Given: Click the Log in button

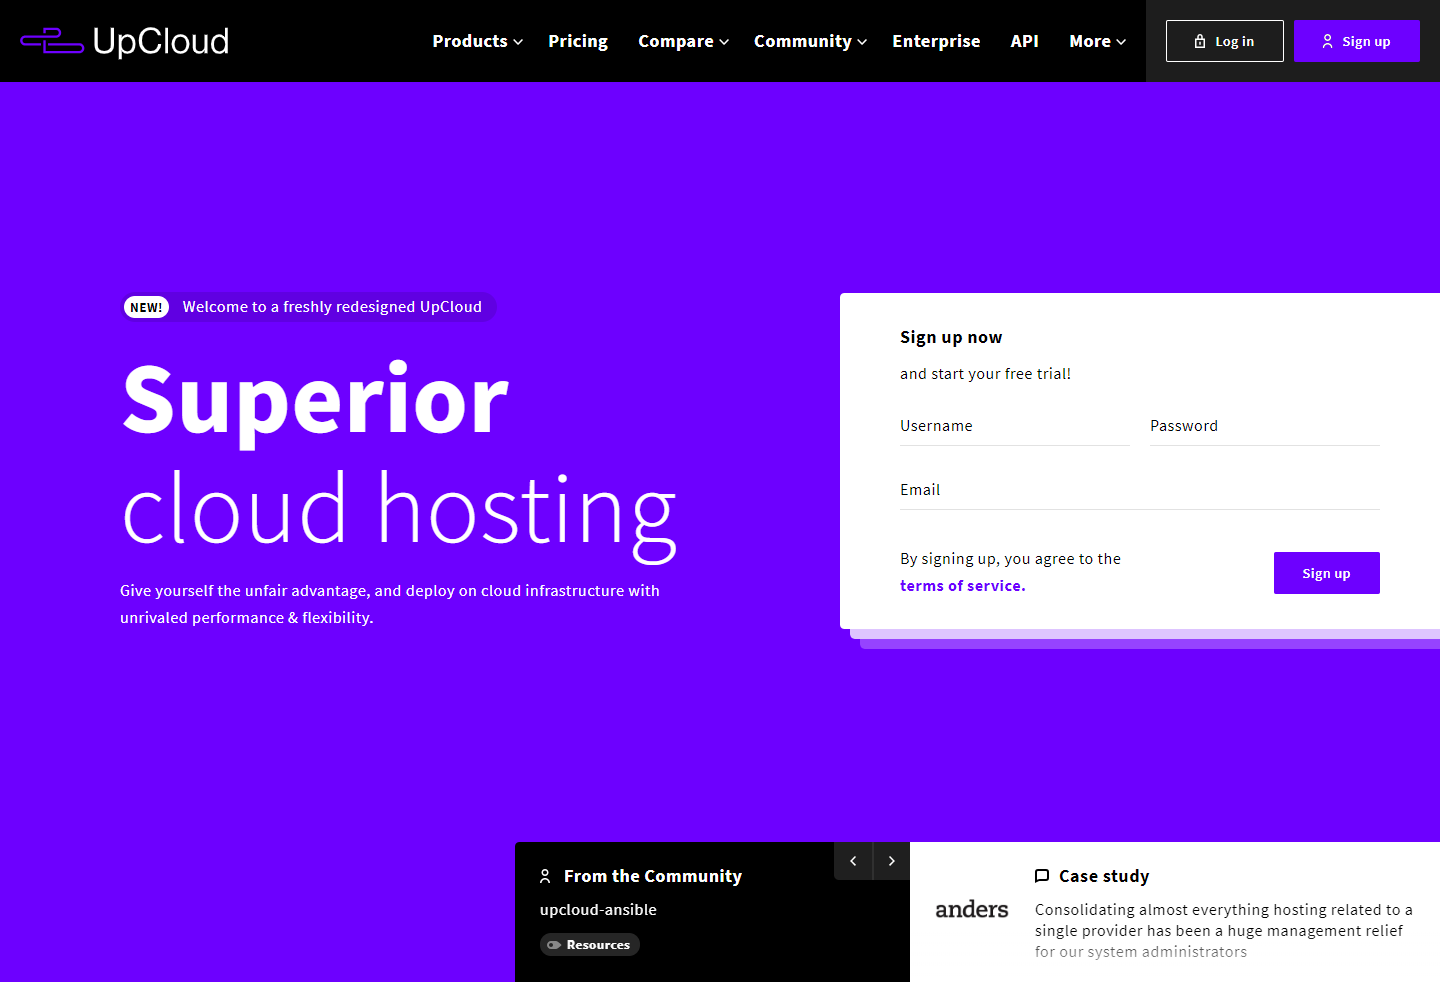Looking at the screenshot, I should coord(1224,41).
